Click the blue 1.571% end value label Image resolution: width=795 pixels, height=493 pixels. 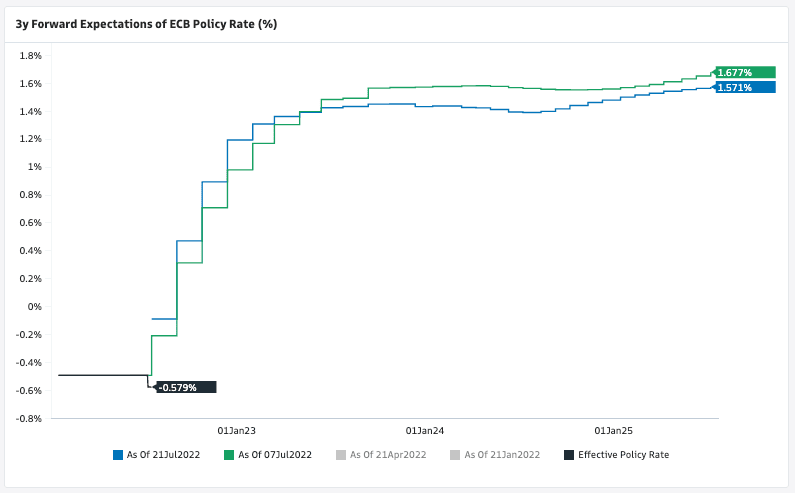tap(745, 87)
